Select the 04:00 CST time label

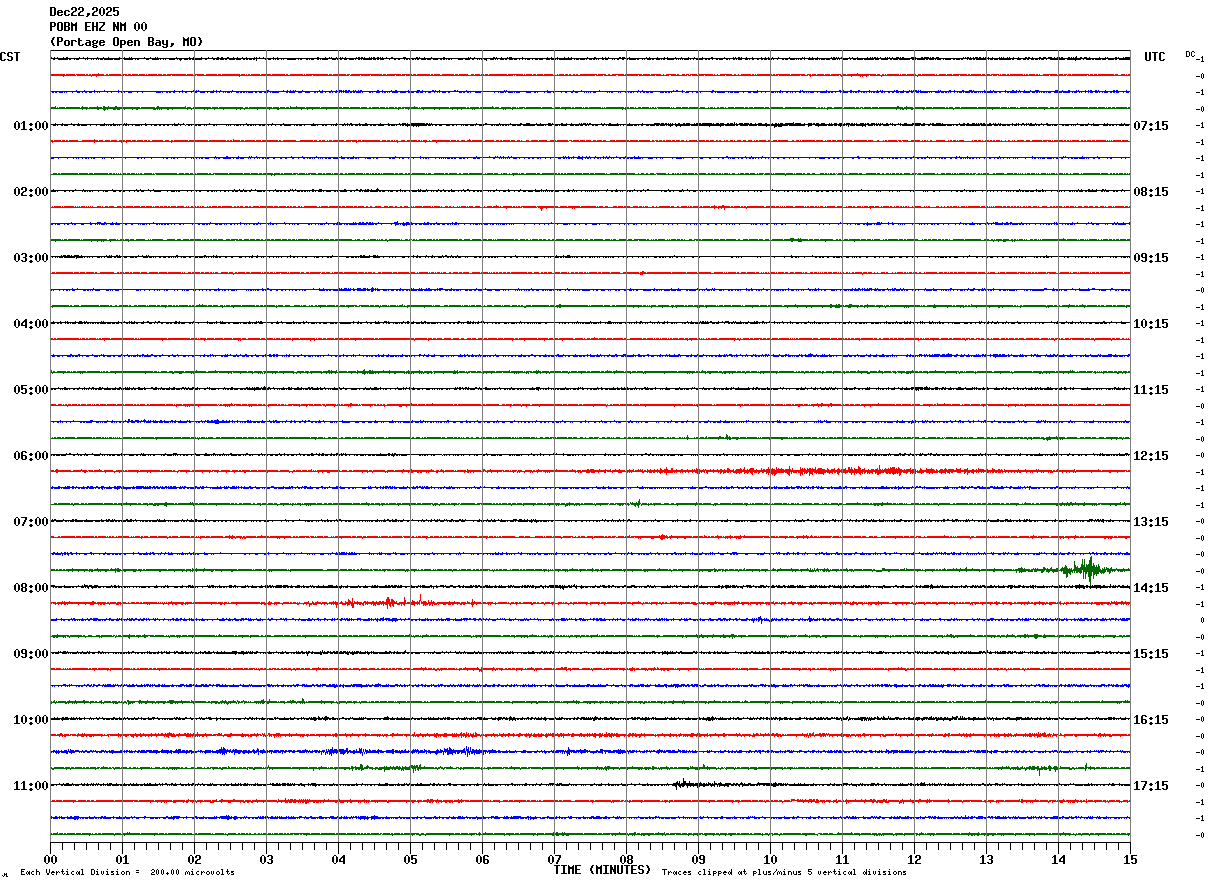30,324
